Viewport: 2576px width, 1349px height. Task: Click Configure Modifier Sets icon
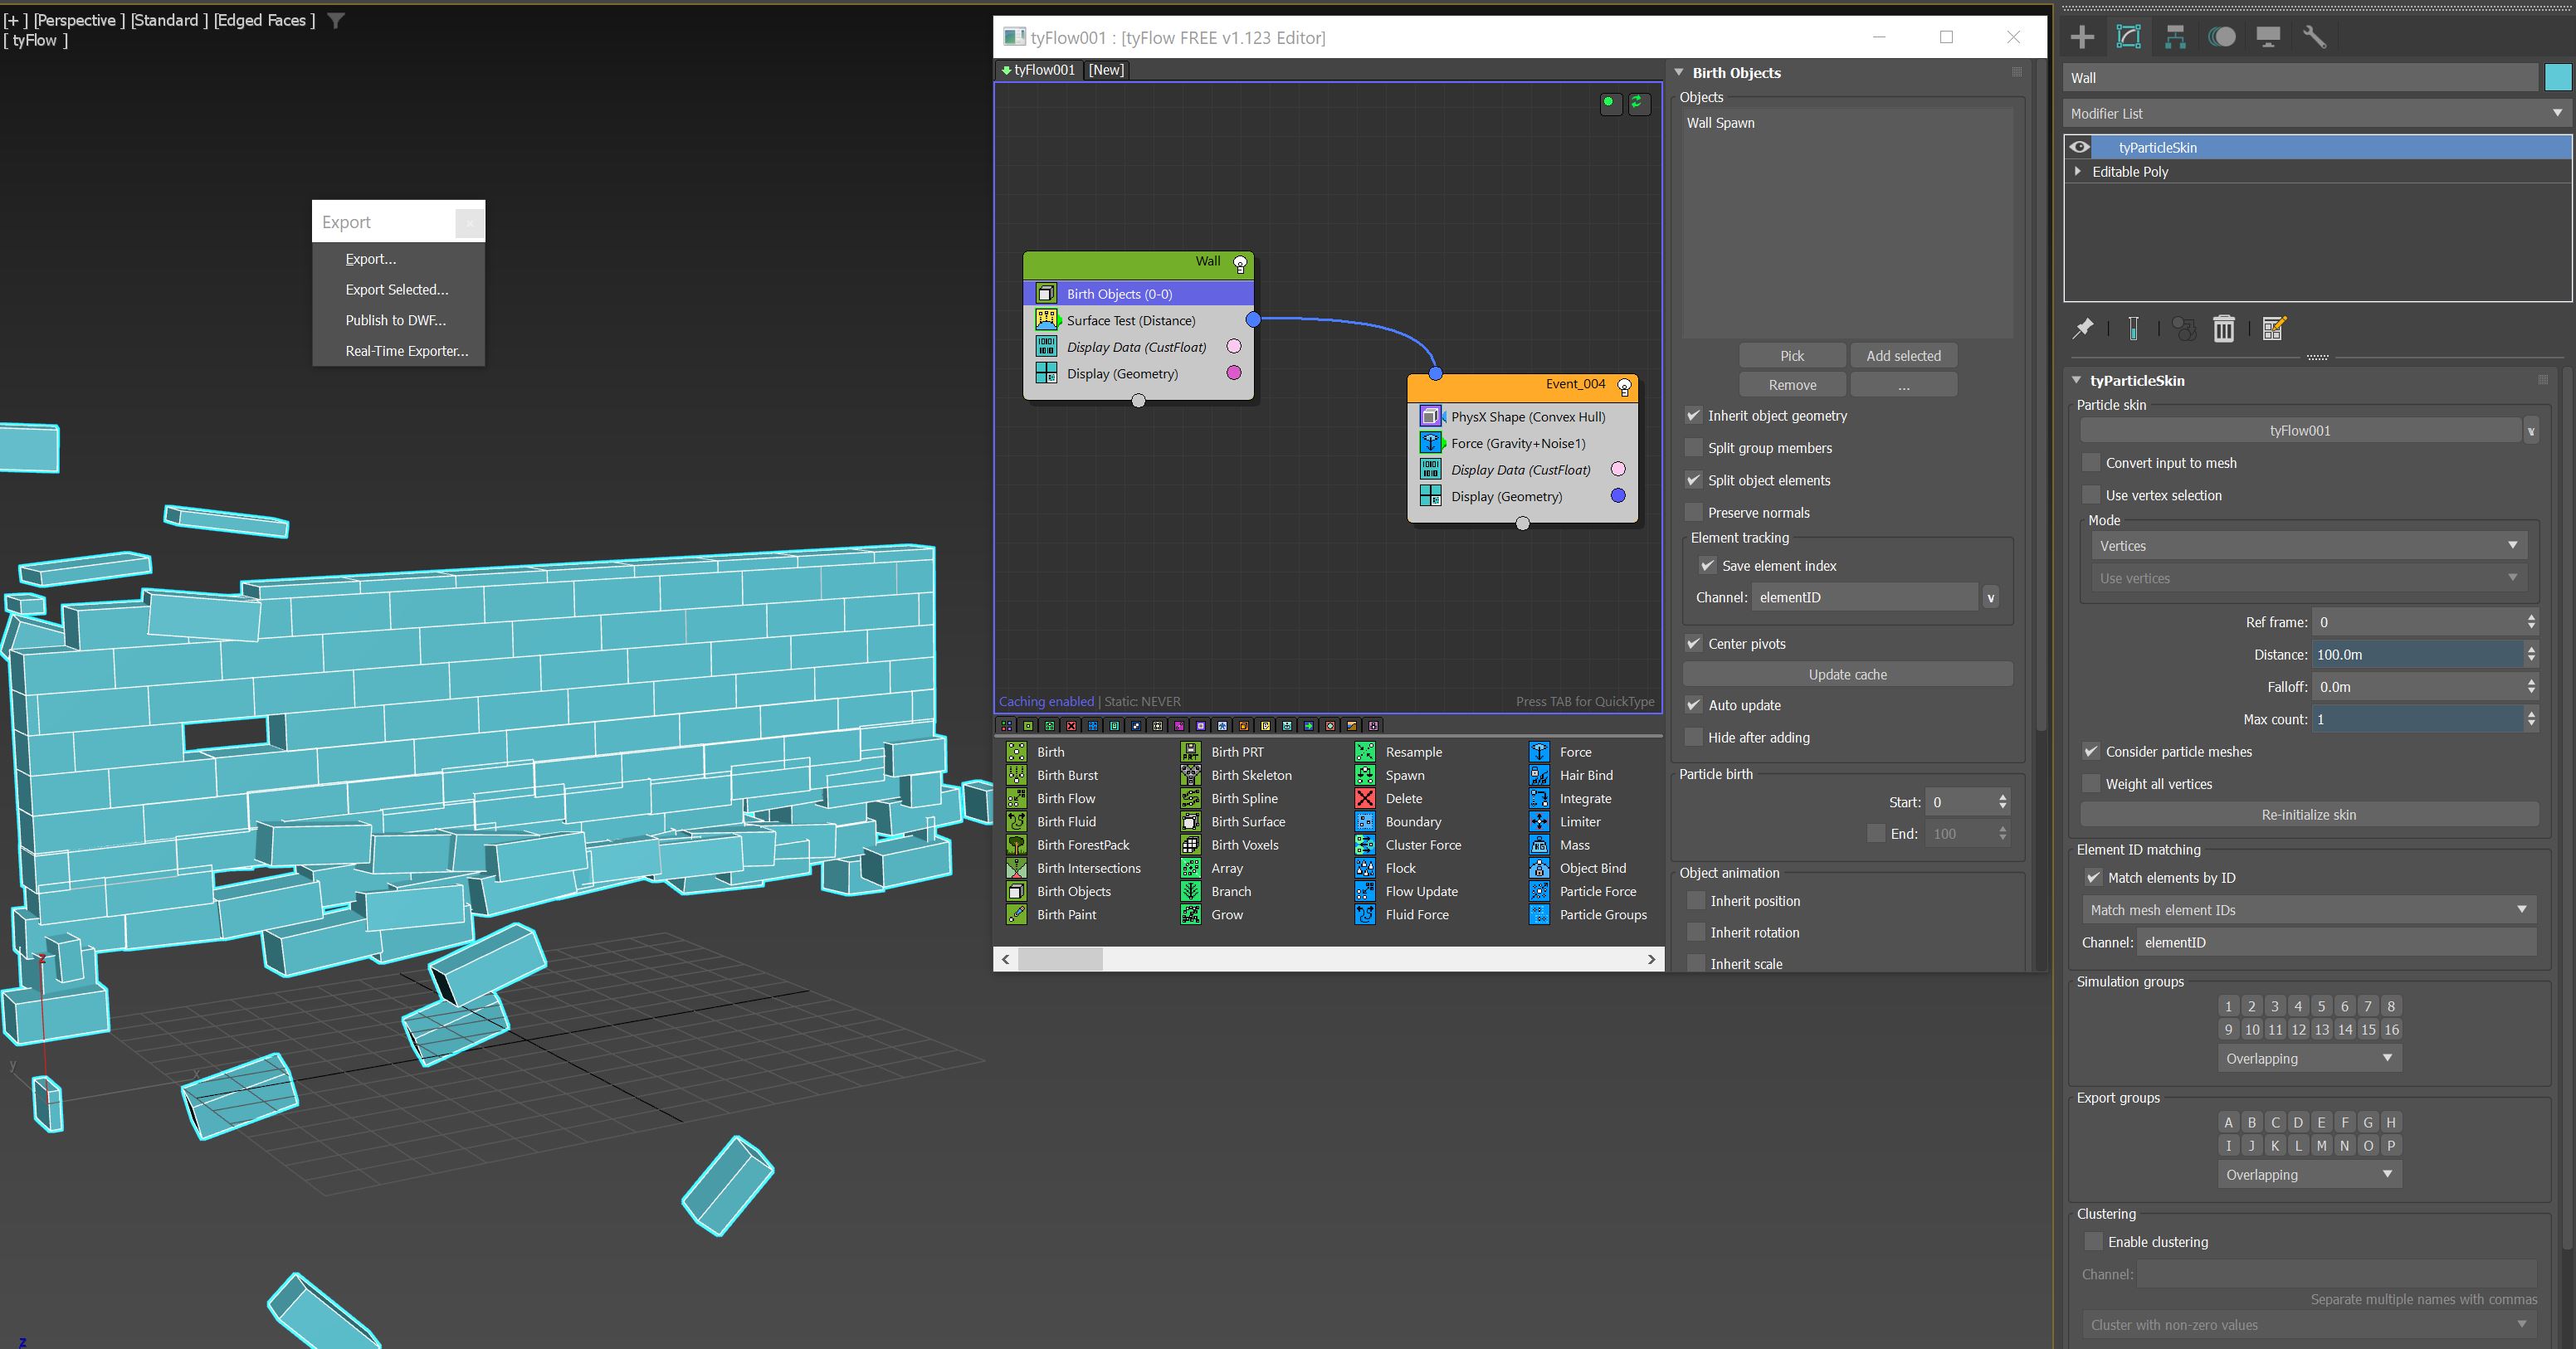[2274, 328]
